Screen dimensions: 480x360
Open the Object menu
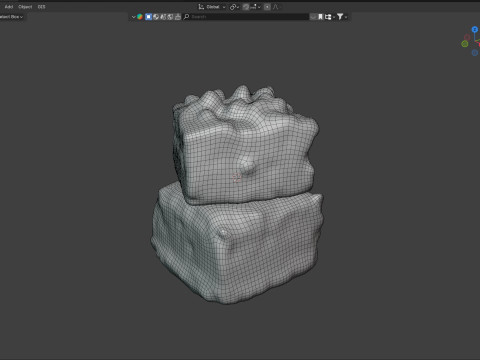click(x=25, y=7)
